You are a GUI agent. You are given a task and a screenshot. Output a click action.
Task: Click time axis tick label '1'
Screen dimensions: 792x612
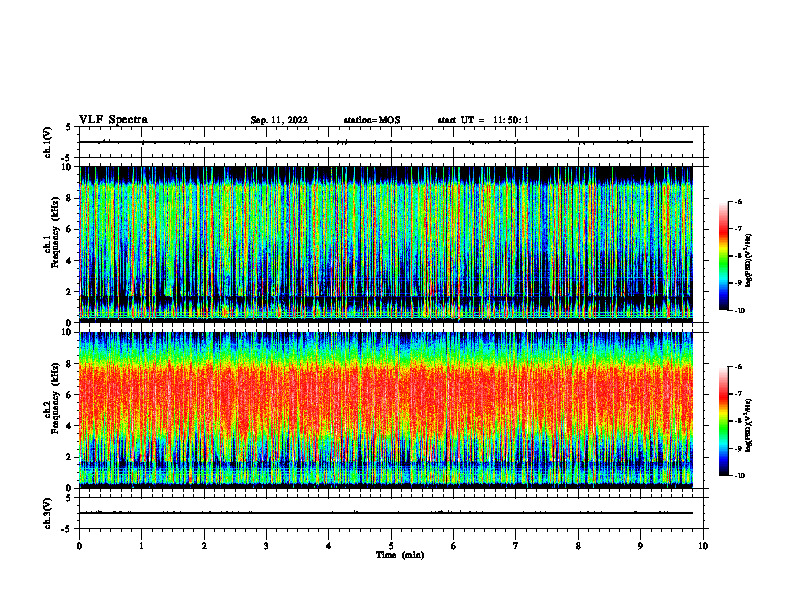point(141,546)
